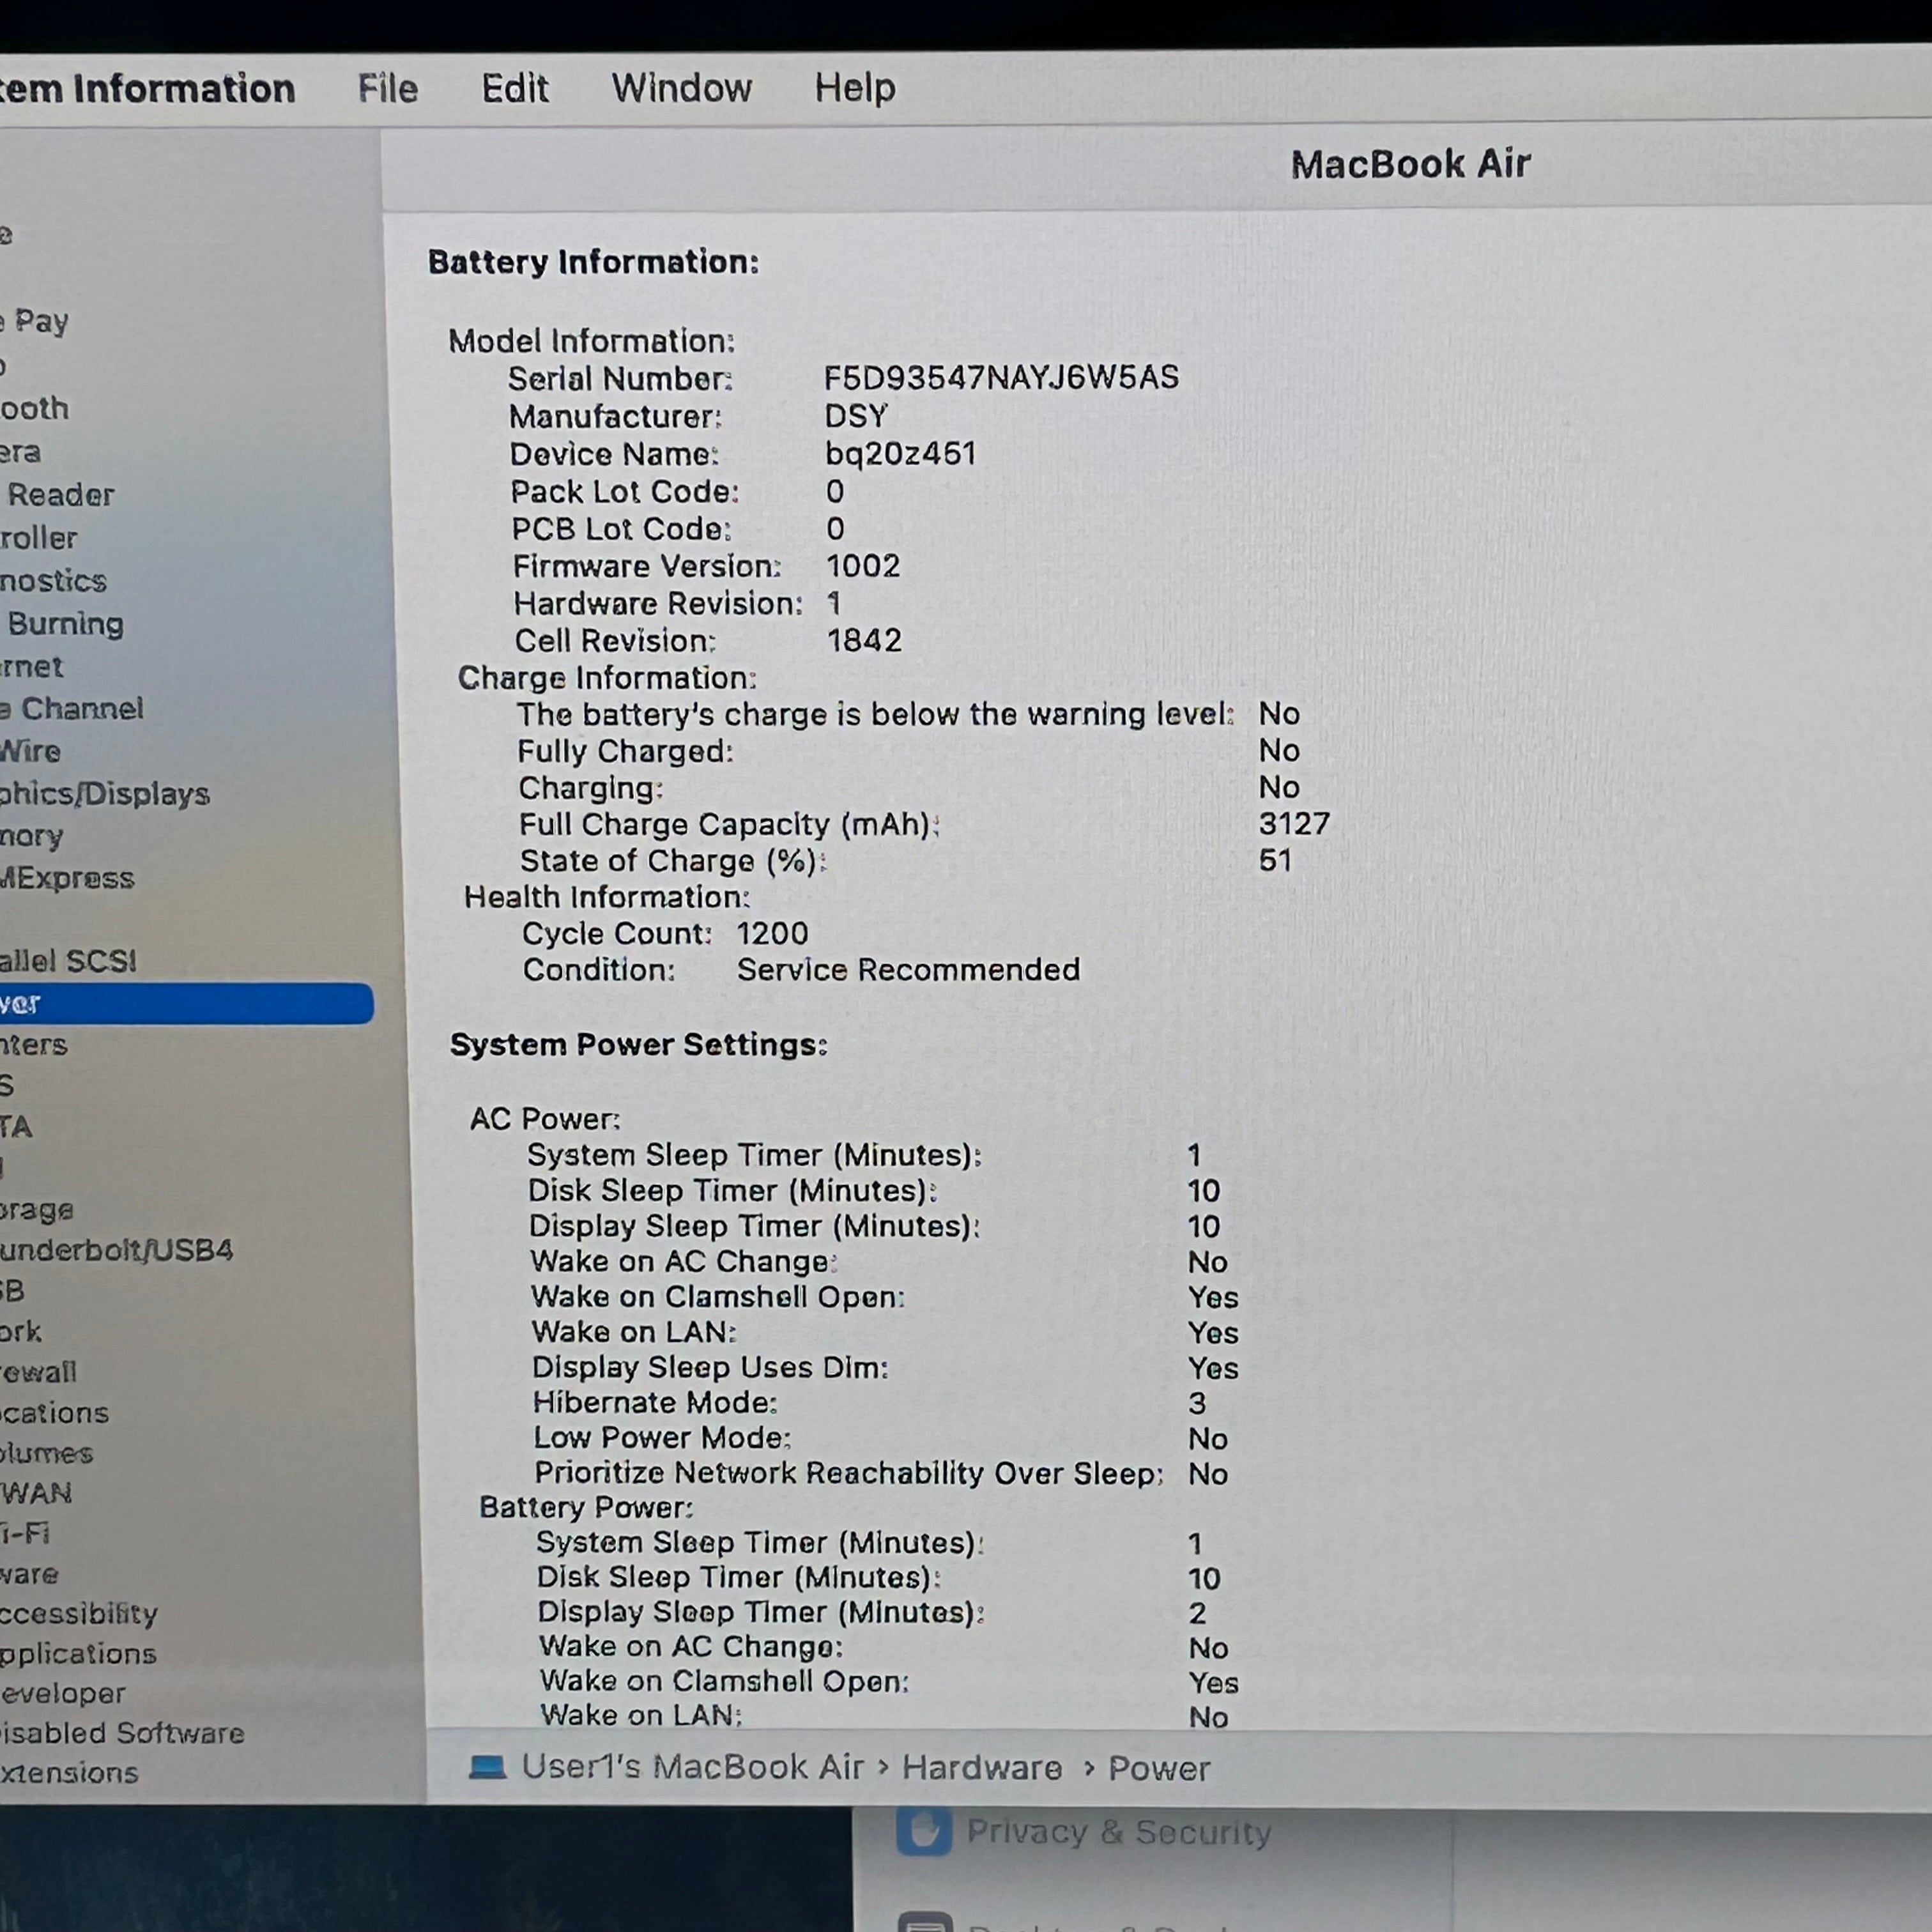Select Volumes in the sidebar
This screenshot has height=1932, width=1932.
click(x=47, y=1453)
